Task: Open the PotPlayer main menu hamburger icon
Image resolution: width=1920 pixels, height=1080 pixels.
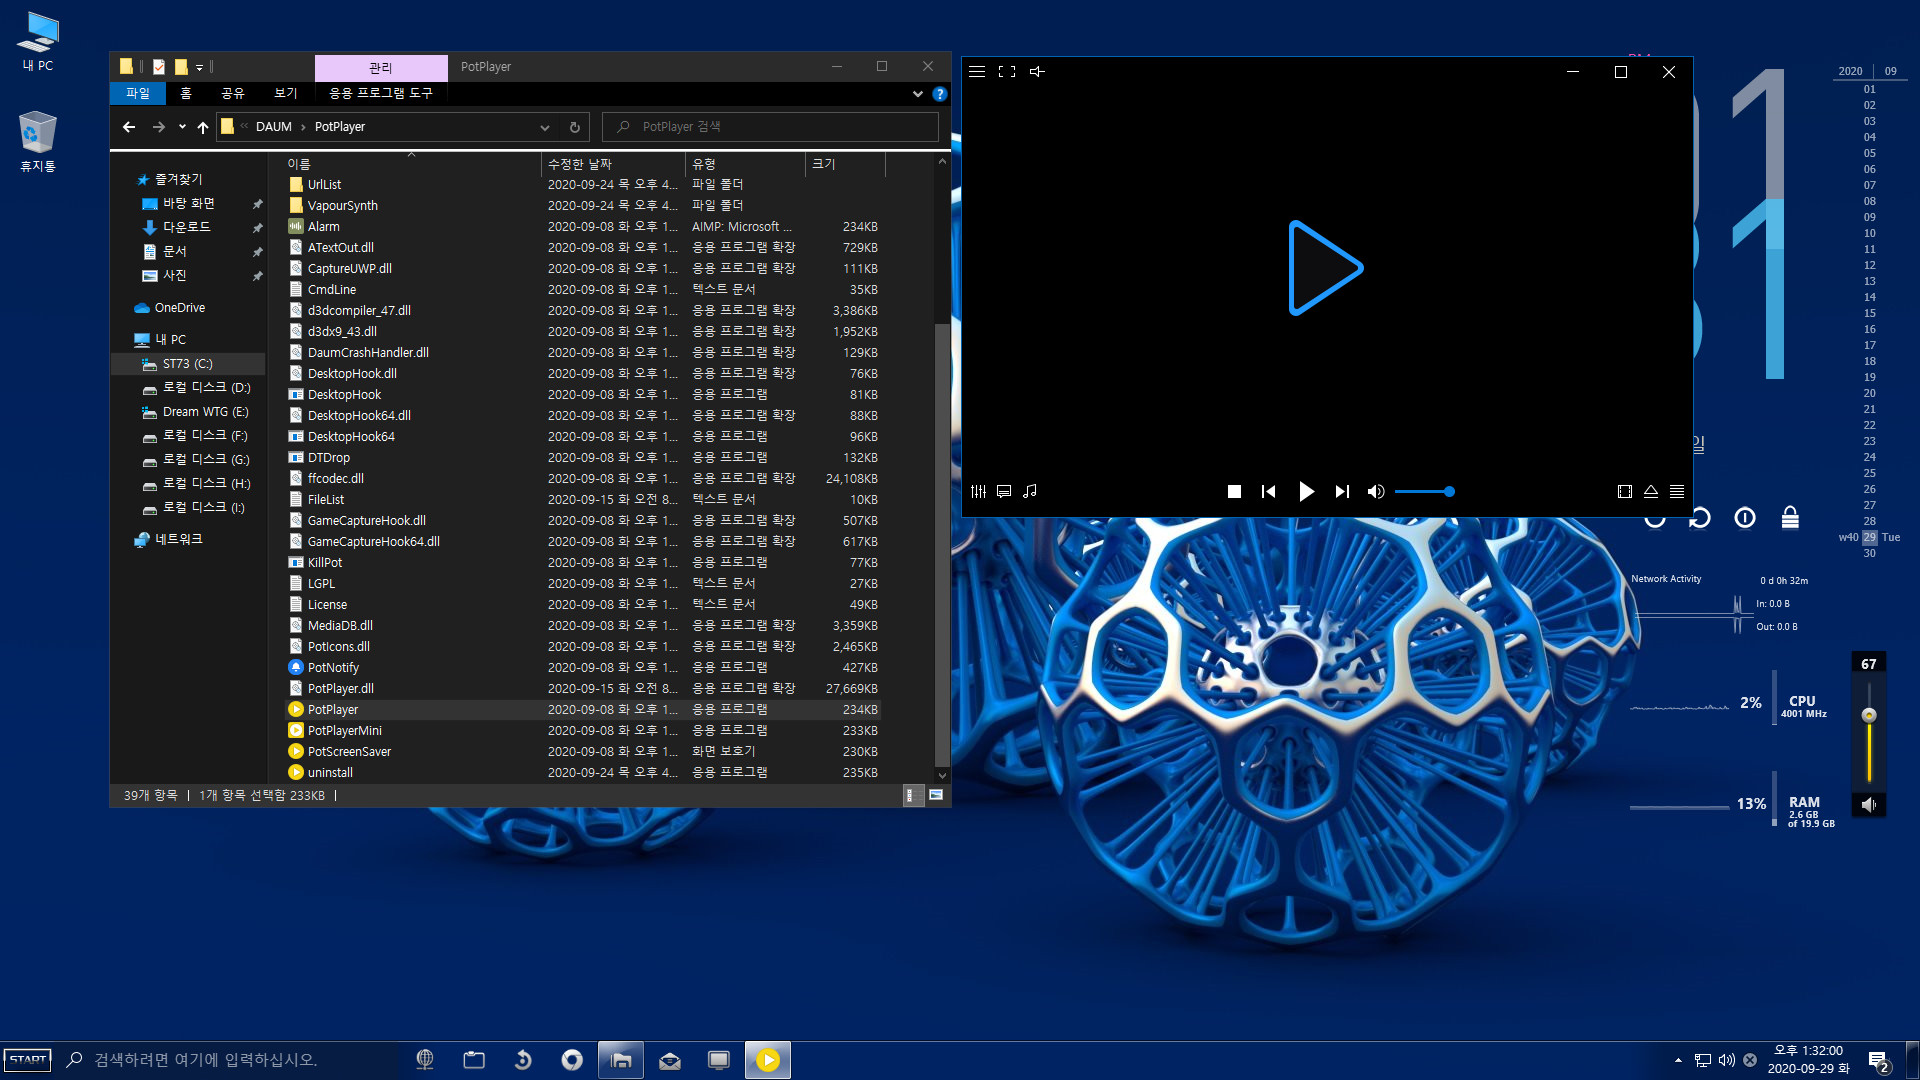Action: (x=977, y=72)
